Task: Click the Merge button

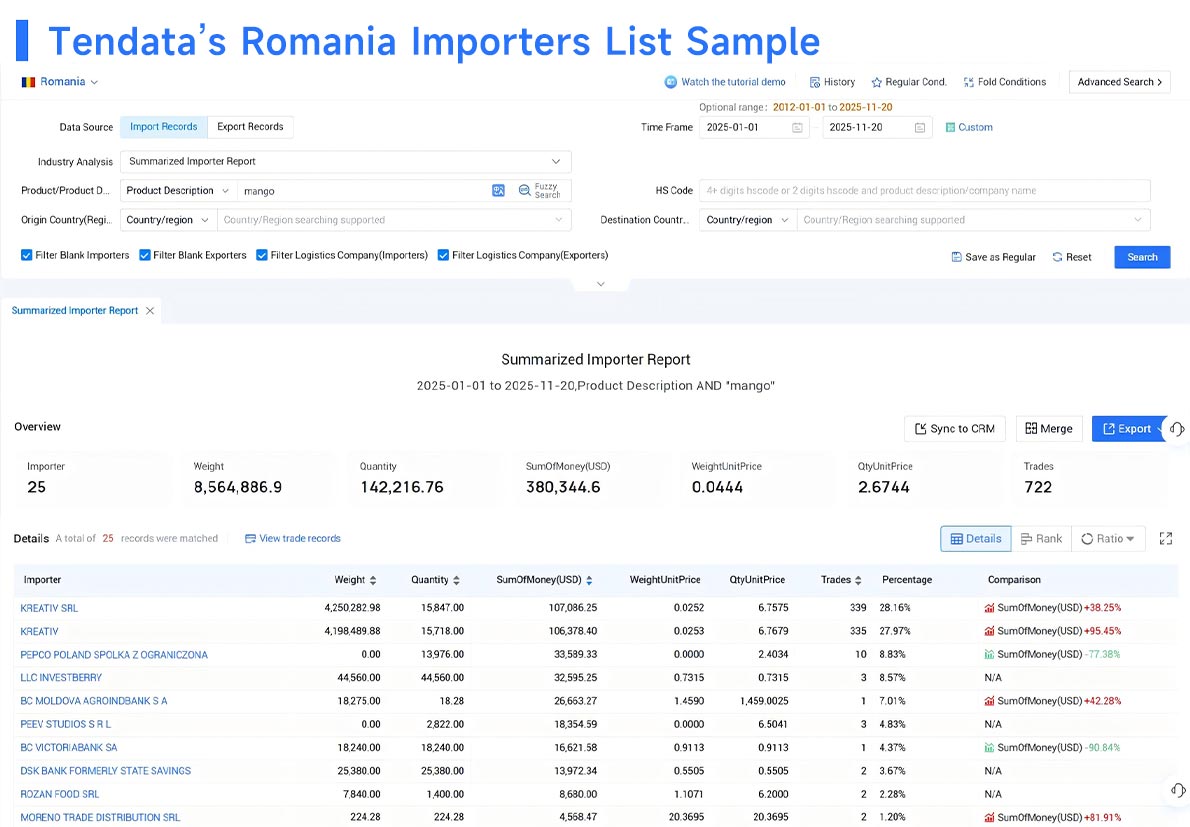Action: [x=1049, y=429]
